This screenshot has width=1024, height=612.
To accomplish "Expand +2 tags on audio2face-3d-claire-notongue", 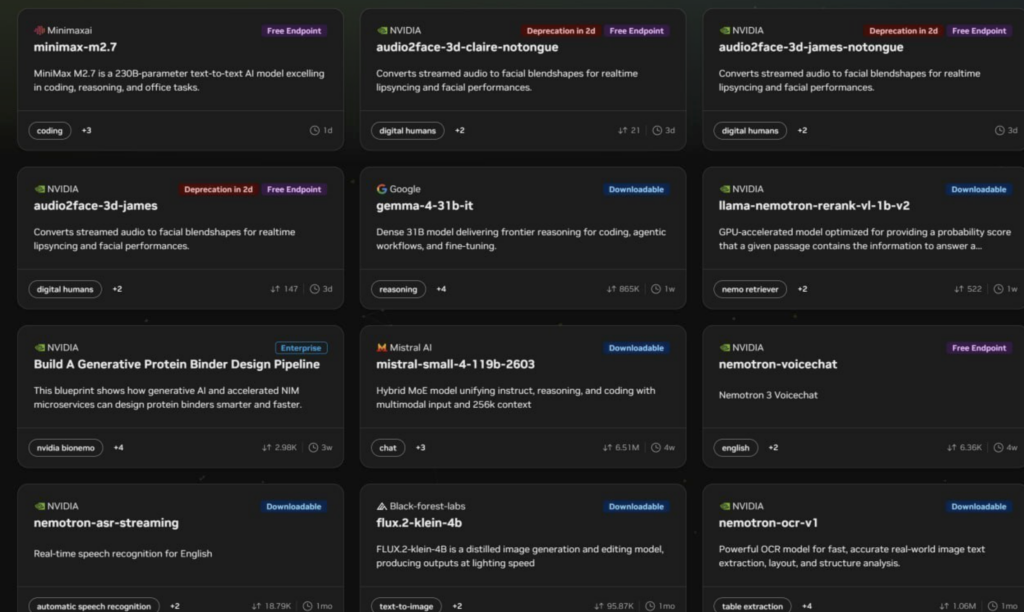I will tap(460, 131).
